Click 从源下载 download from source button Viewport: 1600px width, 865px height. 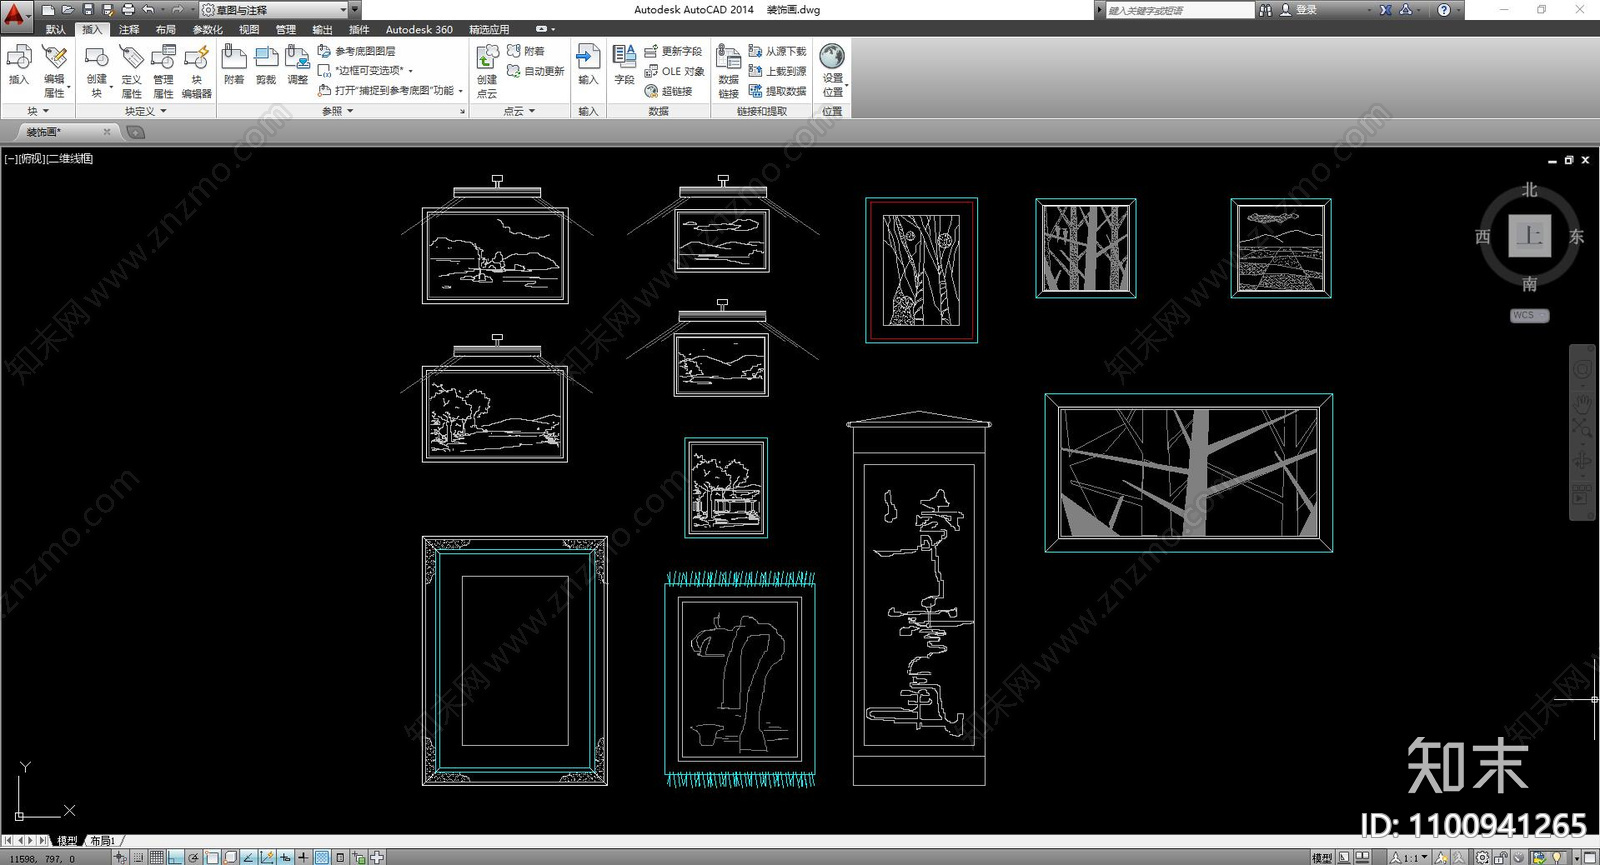[777, 51]
